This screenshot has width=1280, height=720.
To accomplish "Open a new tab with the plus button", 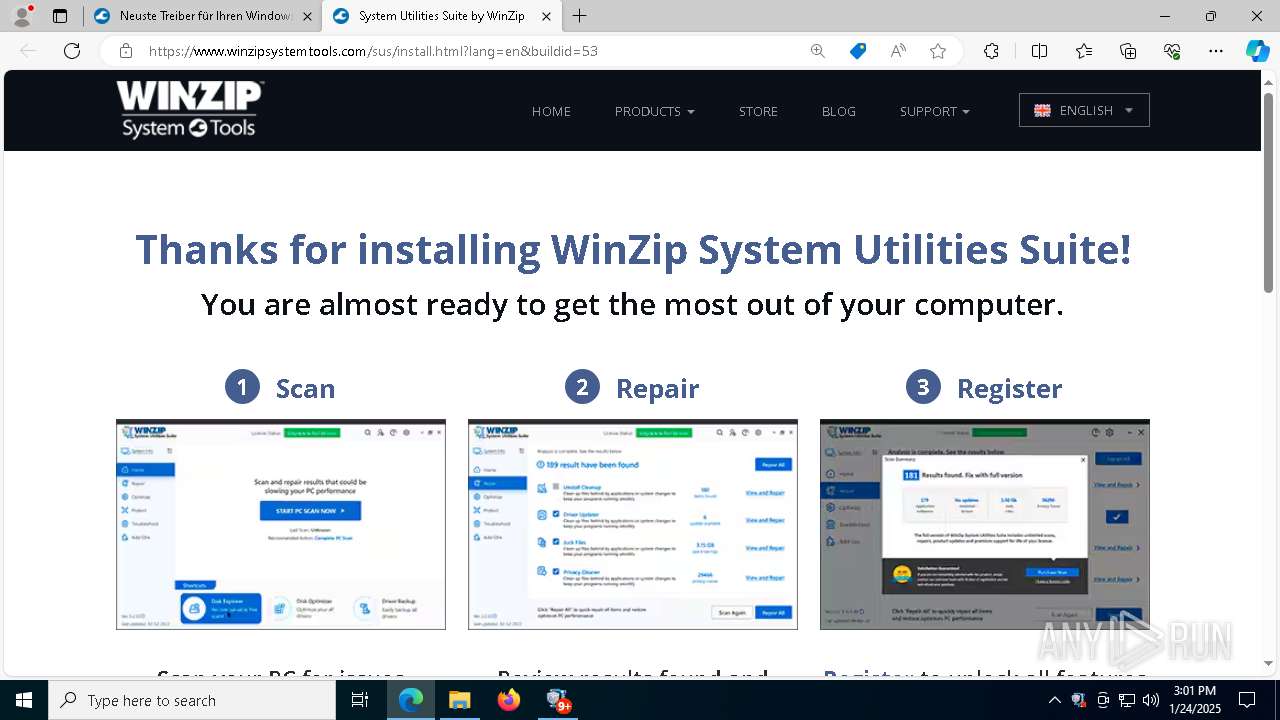I will click(580, 16).
